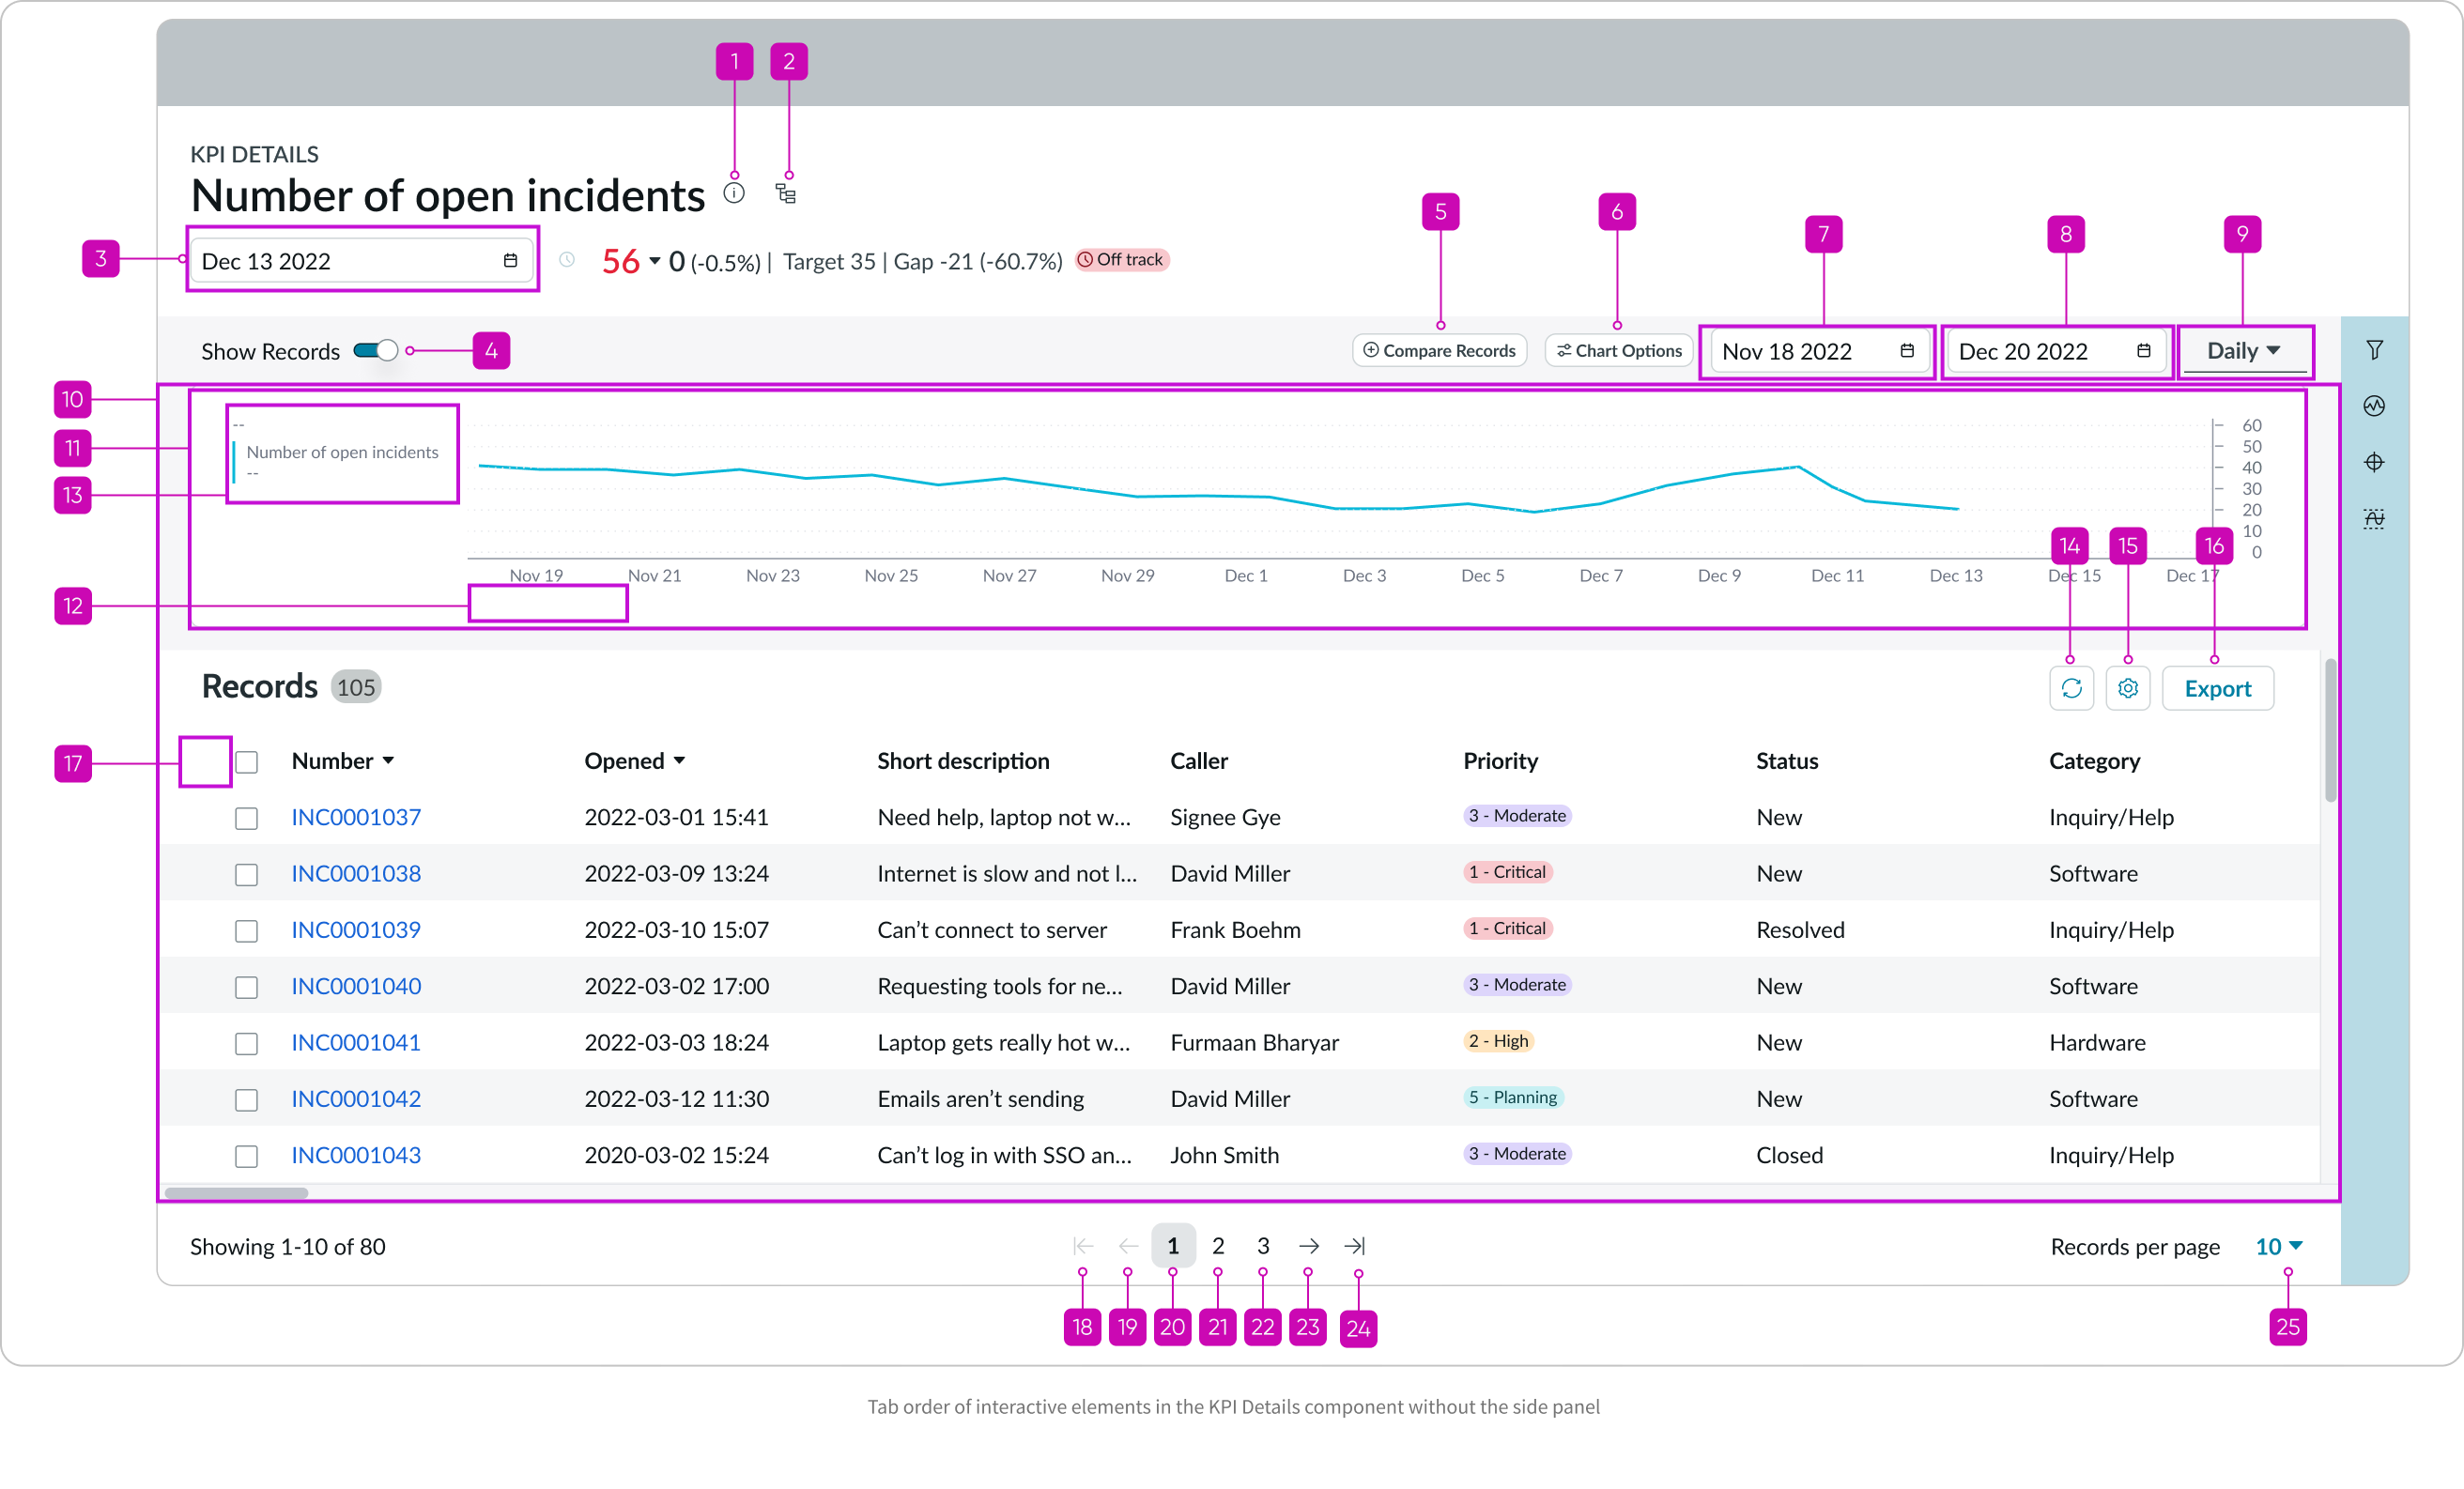The height and width of the screenshot is (1489, 2464).
Task: Select the checkbox for incident INC0001038
Action: click(x=246, y=874)
